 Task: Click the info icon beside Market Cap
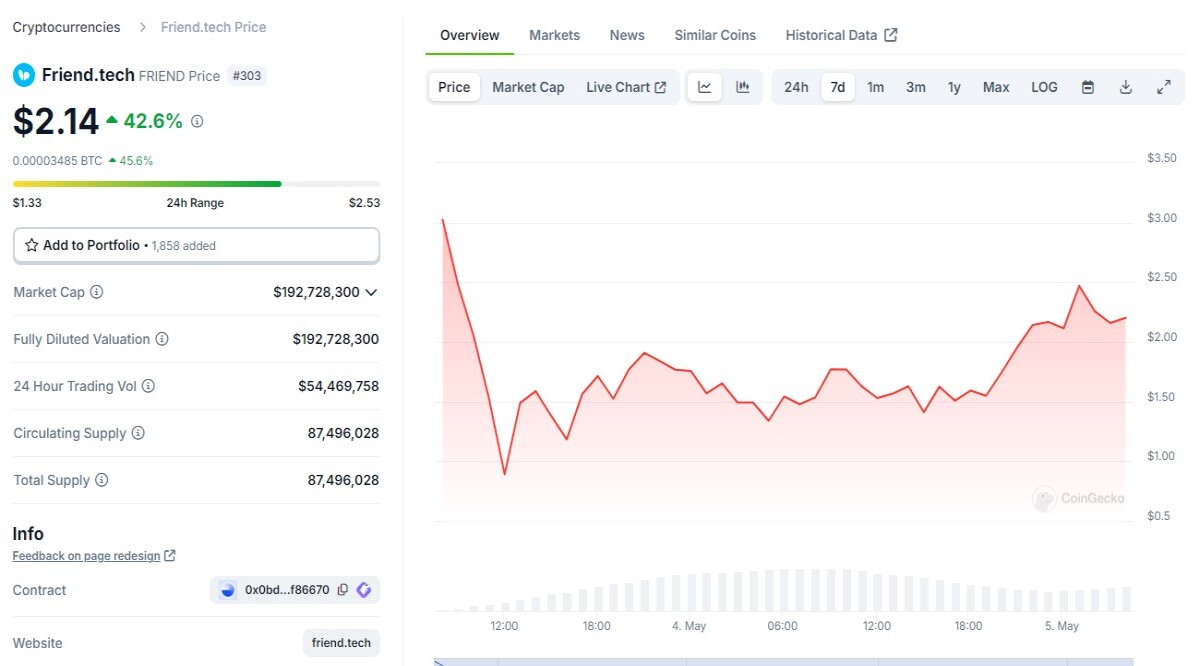[x=97, y=292]
